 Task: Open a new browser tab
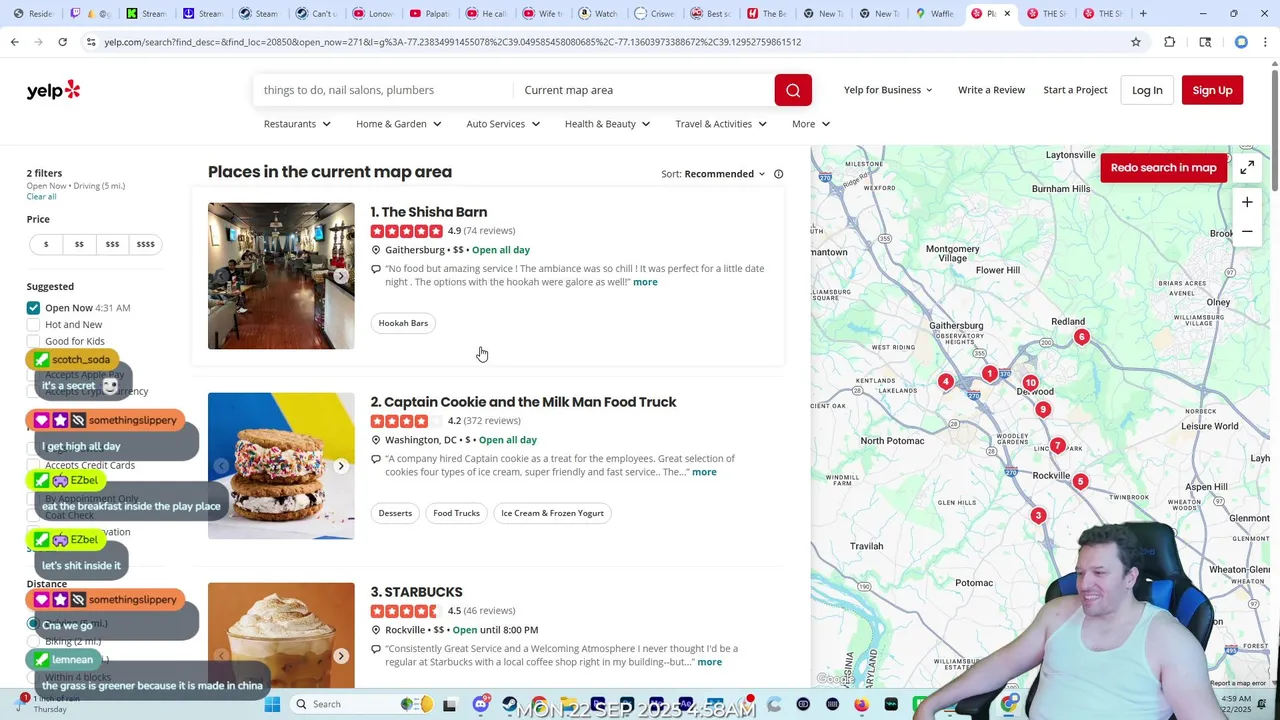point(1143,13)
